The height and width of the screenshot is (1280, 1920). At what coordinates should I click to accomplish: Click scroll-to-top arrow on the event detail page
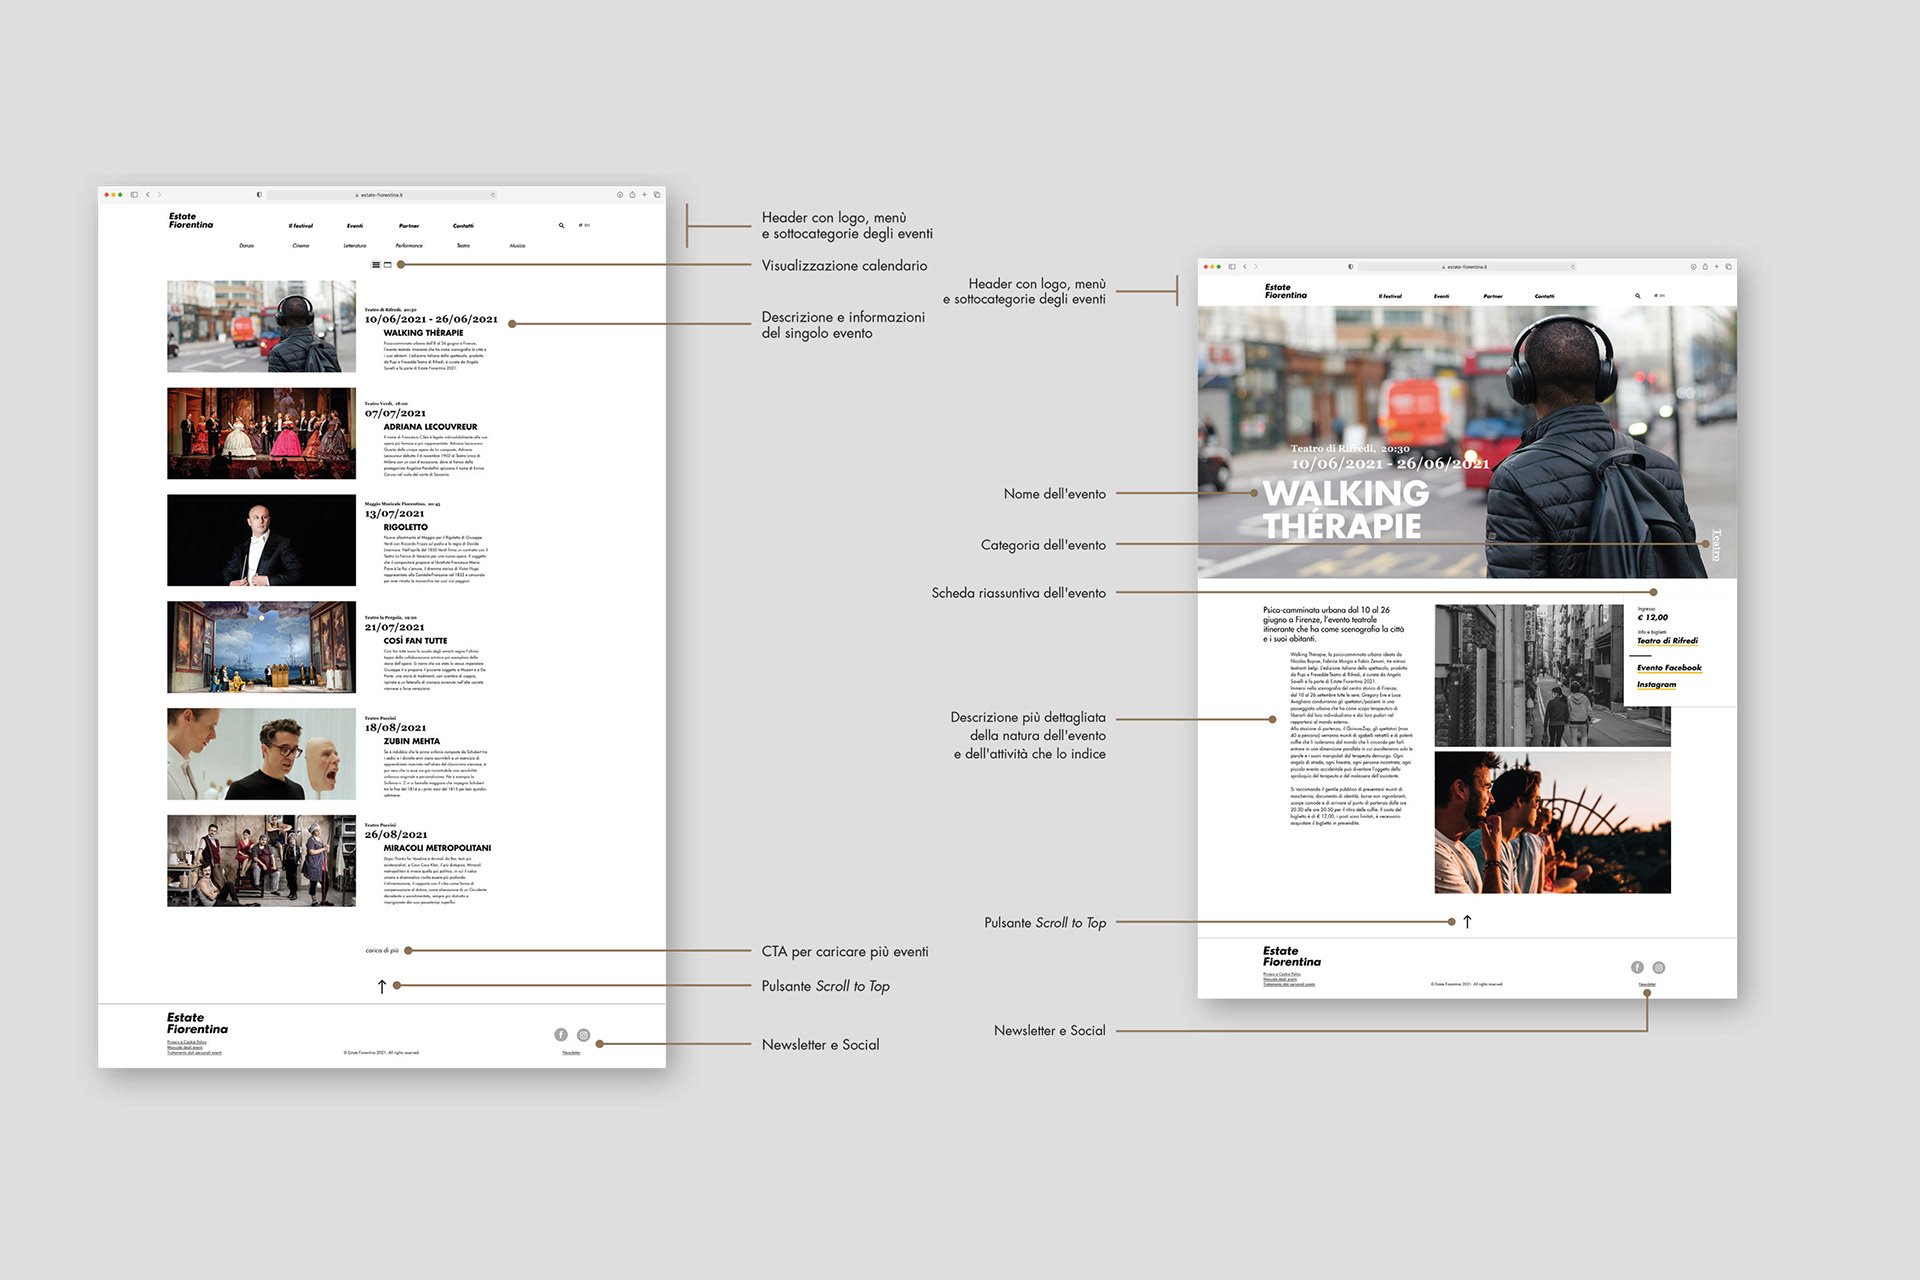coord(1467,922)
